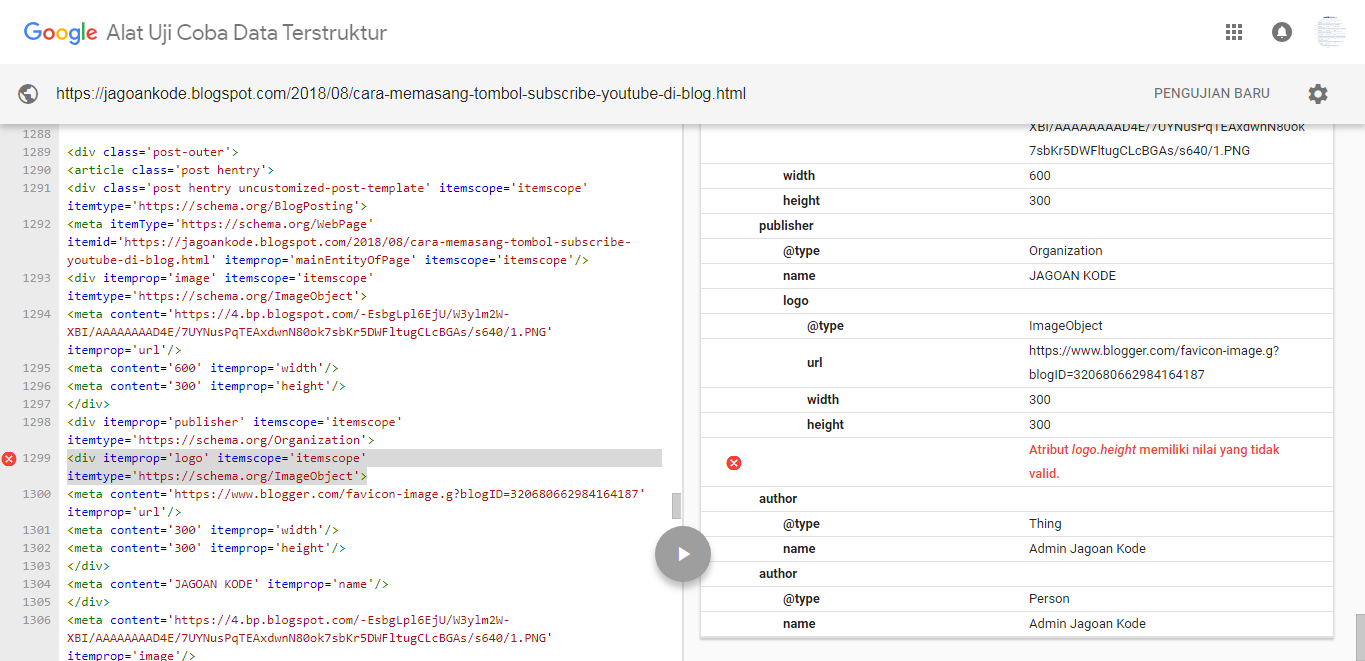Click the error icon at line 1299

click(9, 458)
